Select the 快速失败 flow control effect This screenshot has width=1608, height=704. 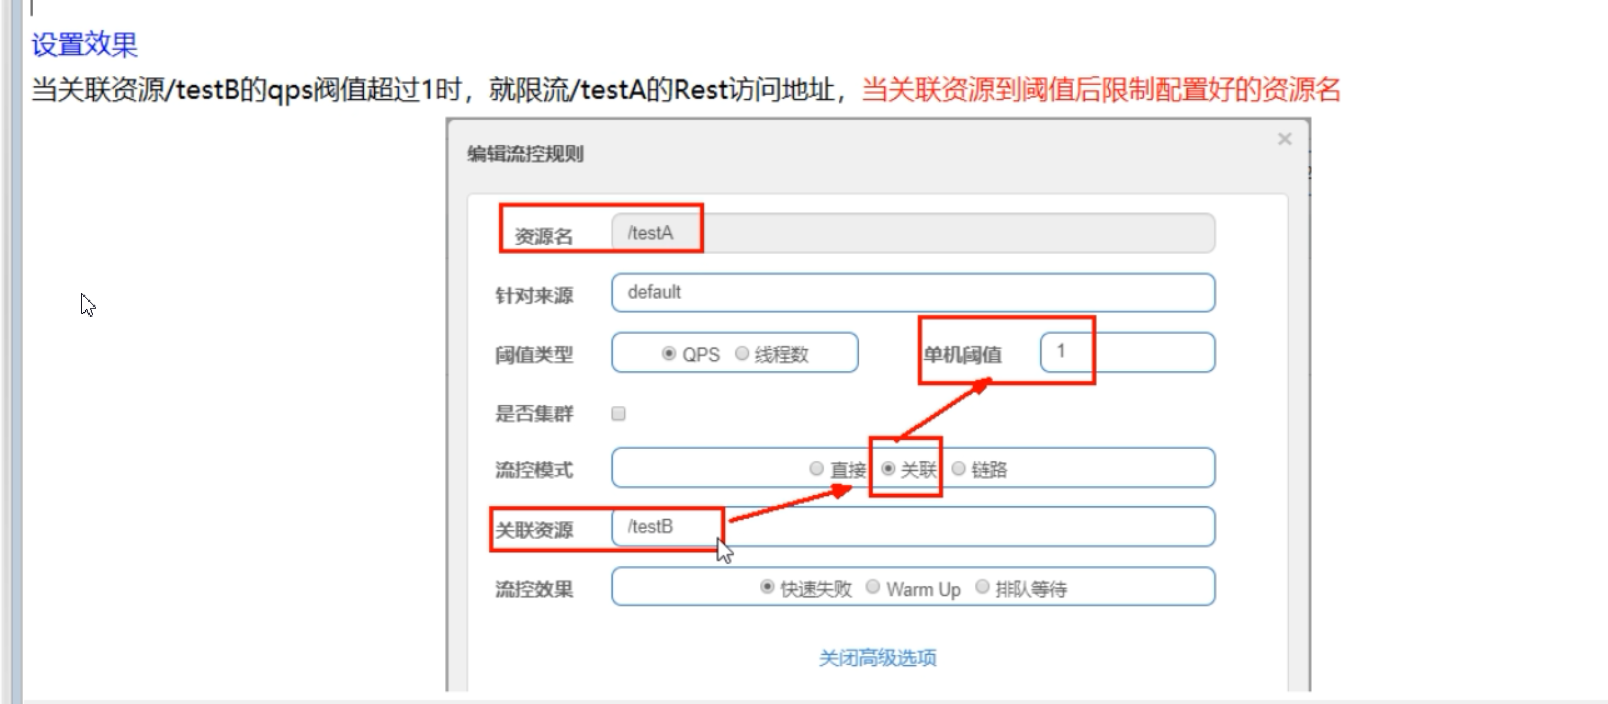coord(767,587)
